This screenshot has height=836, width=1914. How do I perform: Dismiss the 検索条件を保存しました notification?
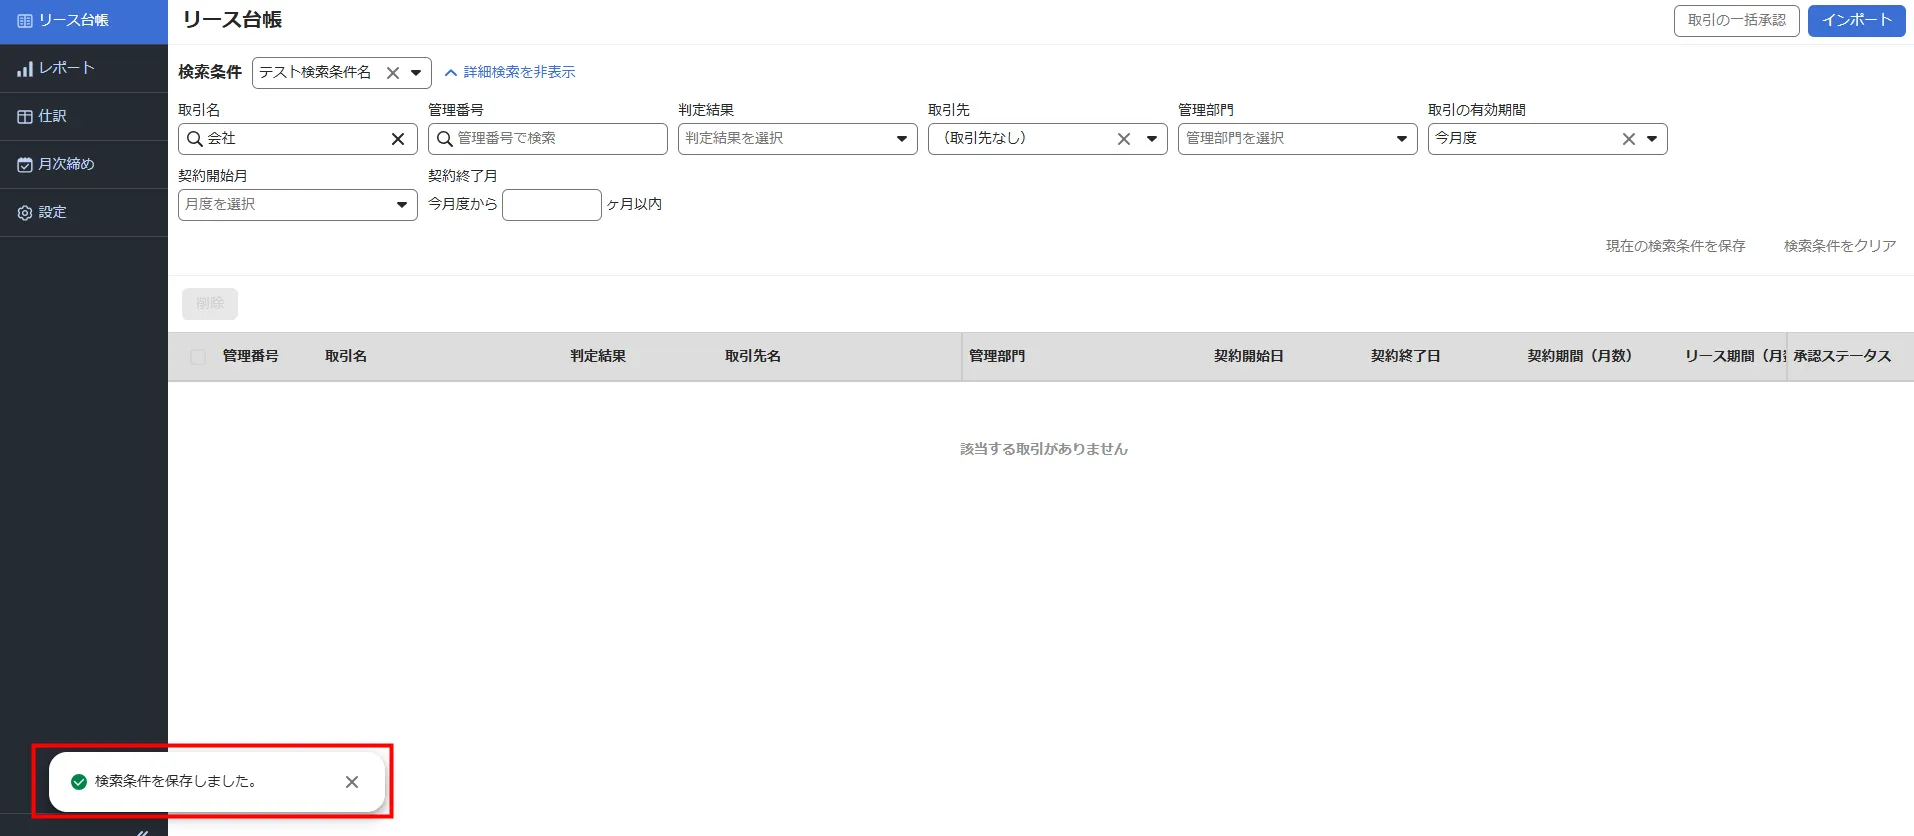click(x=352, y=782)
